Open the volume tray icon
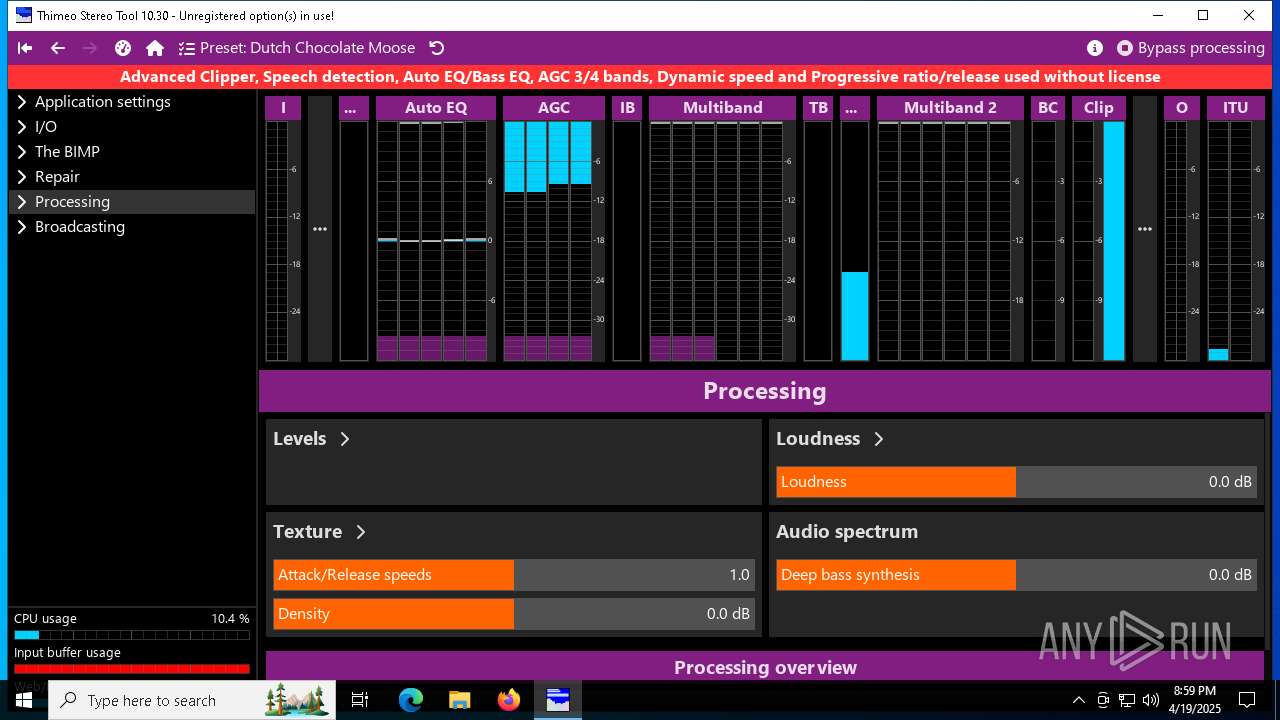The width and height of the screenshot is (1280, 720). click(1151, 700)
